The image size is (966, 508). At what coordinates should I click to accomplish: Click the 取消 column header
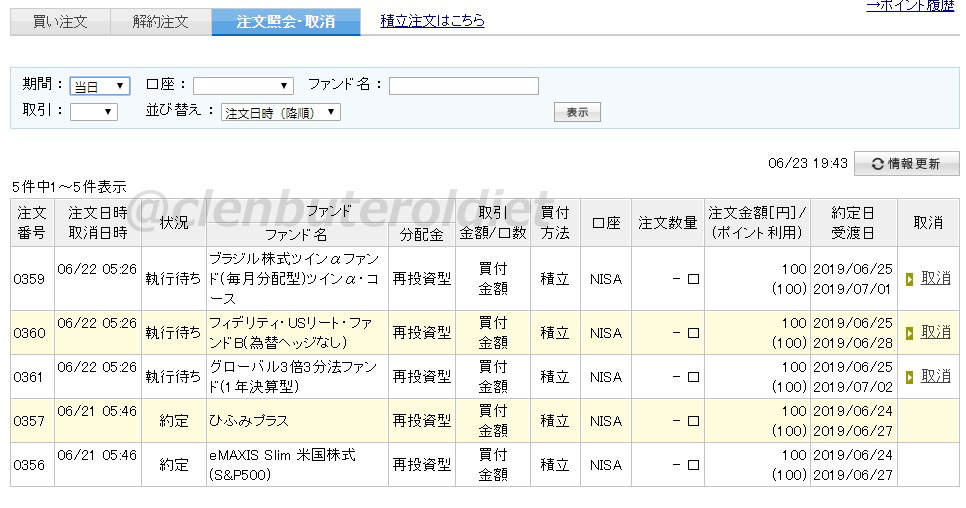(x=928, y=223)
